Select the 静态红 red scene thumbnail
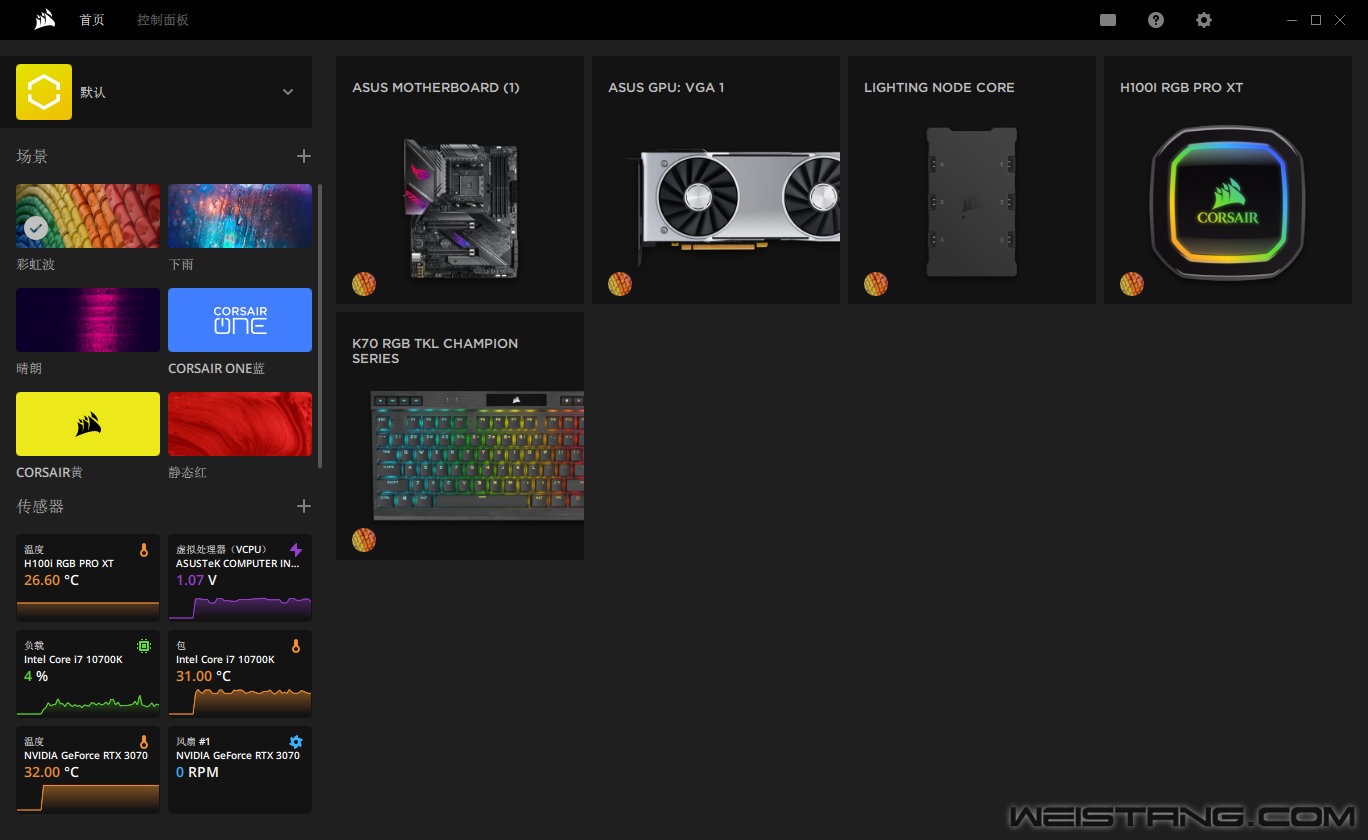The height and width of the screenshot is (840, 1368). point(240,424)
